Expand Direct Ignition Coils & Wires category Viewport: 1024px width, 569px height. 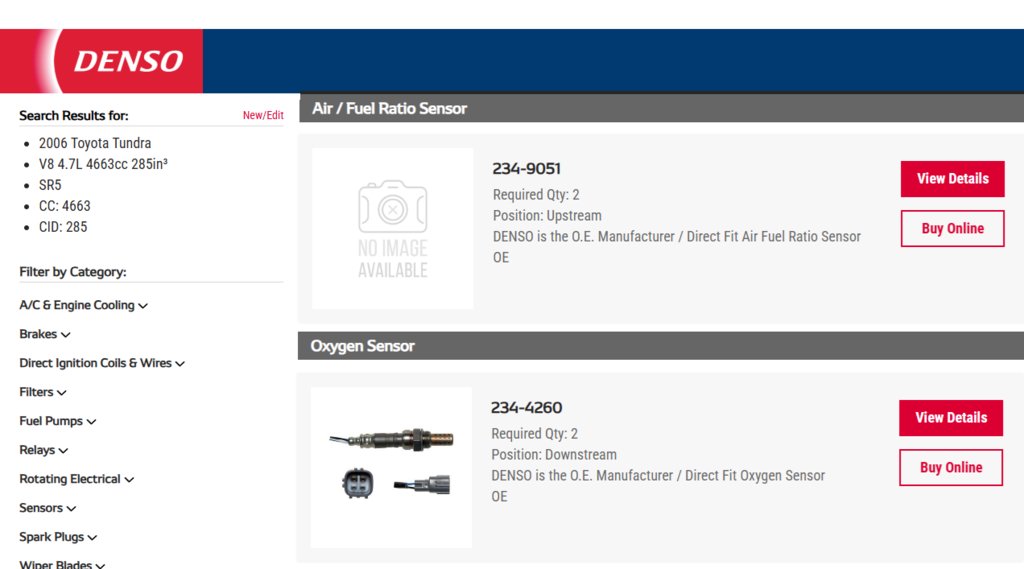(x=102, y=363)
